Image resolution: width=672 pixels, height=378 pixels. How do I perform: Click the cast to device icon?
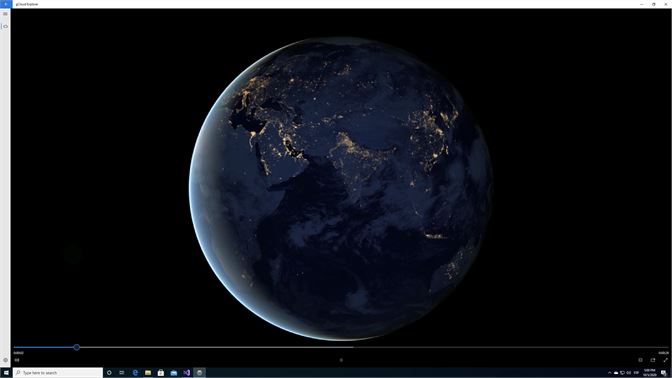tap(653, 360)
